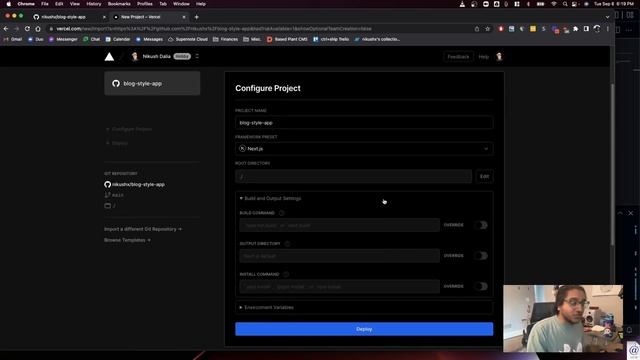
Task: Open the Profiles menu
Action: click(144, 4)
